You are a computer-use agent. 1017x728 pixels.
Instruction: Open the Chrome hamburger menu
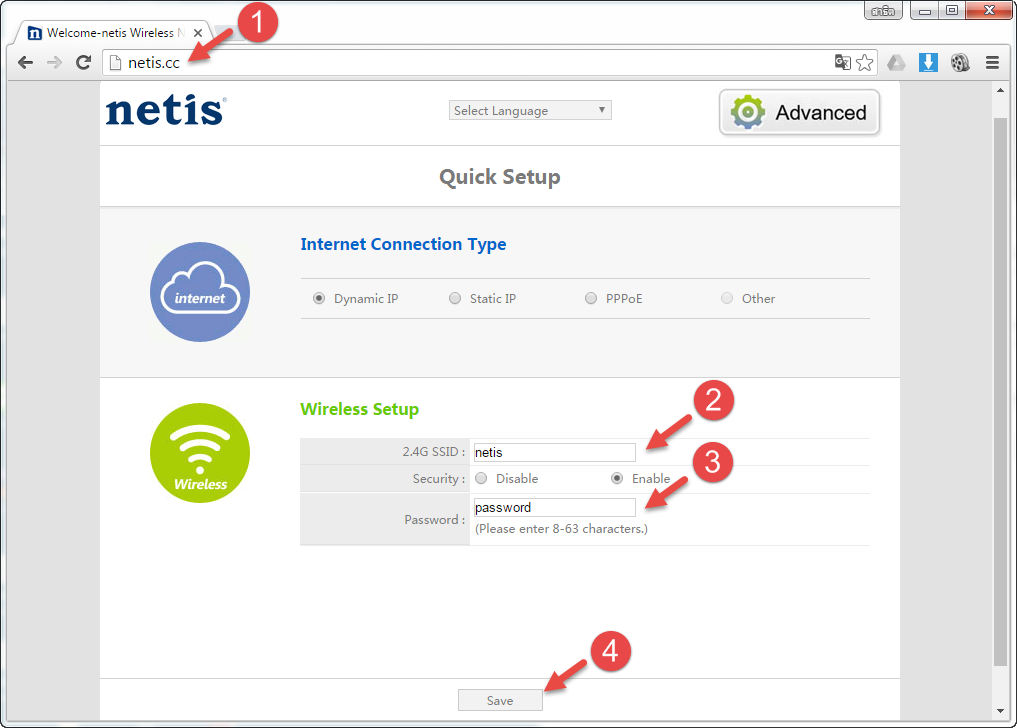coord(992,62)
